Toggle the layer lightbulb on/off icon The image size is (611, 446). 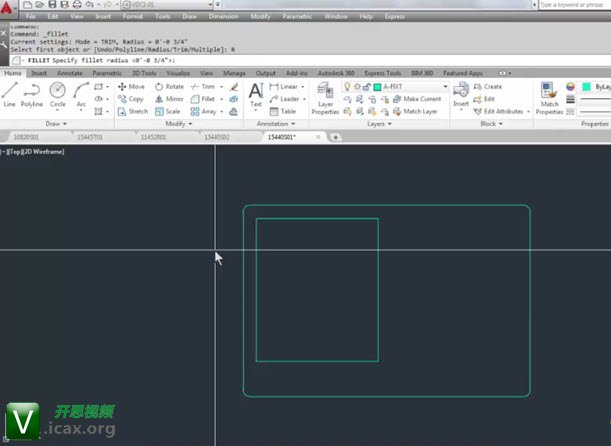(347, 87)
